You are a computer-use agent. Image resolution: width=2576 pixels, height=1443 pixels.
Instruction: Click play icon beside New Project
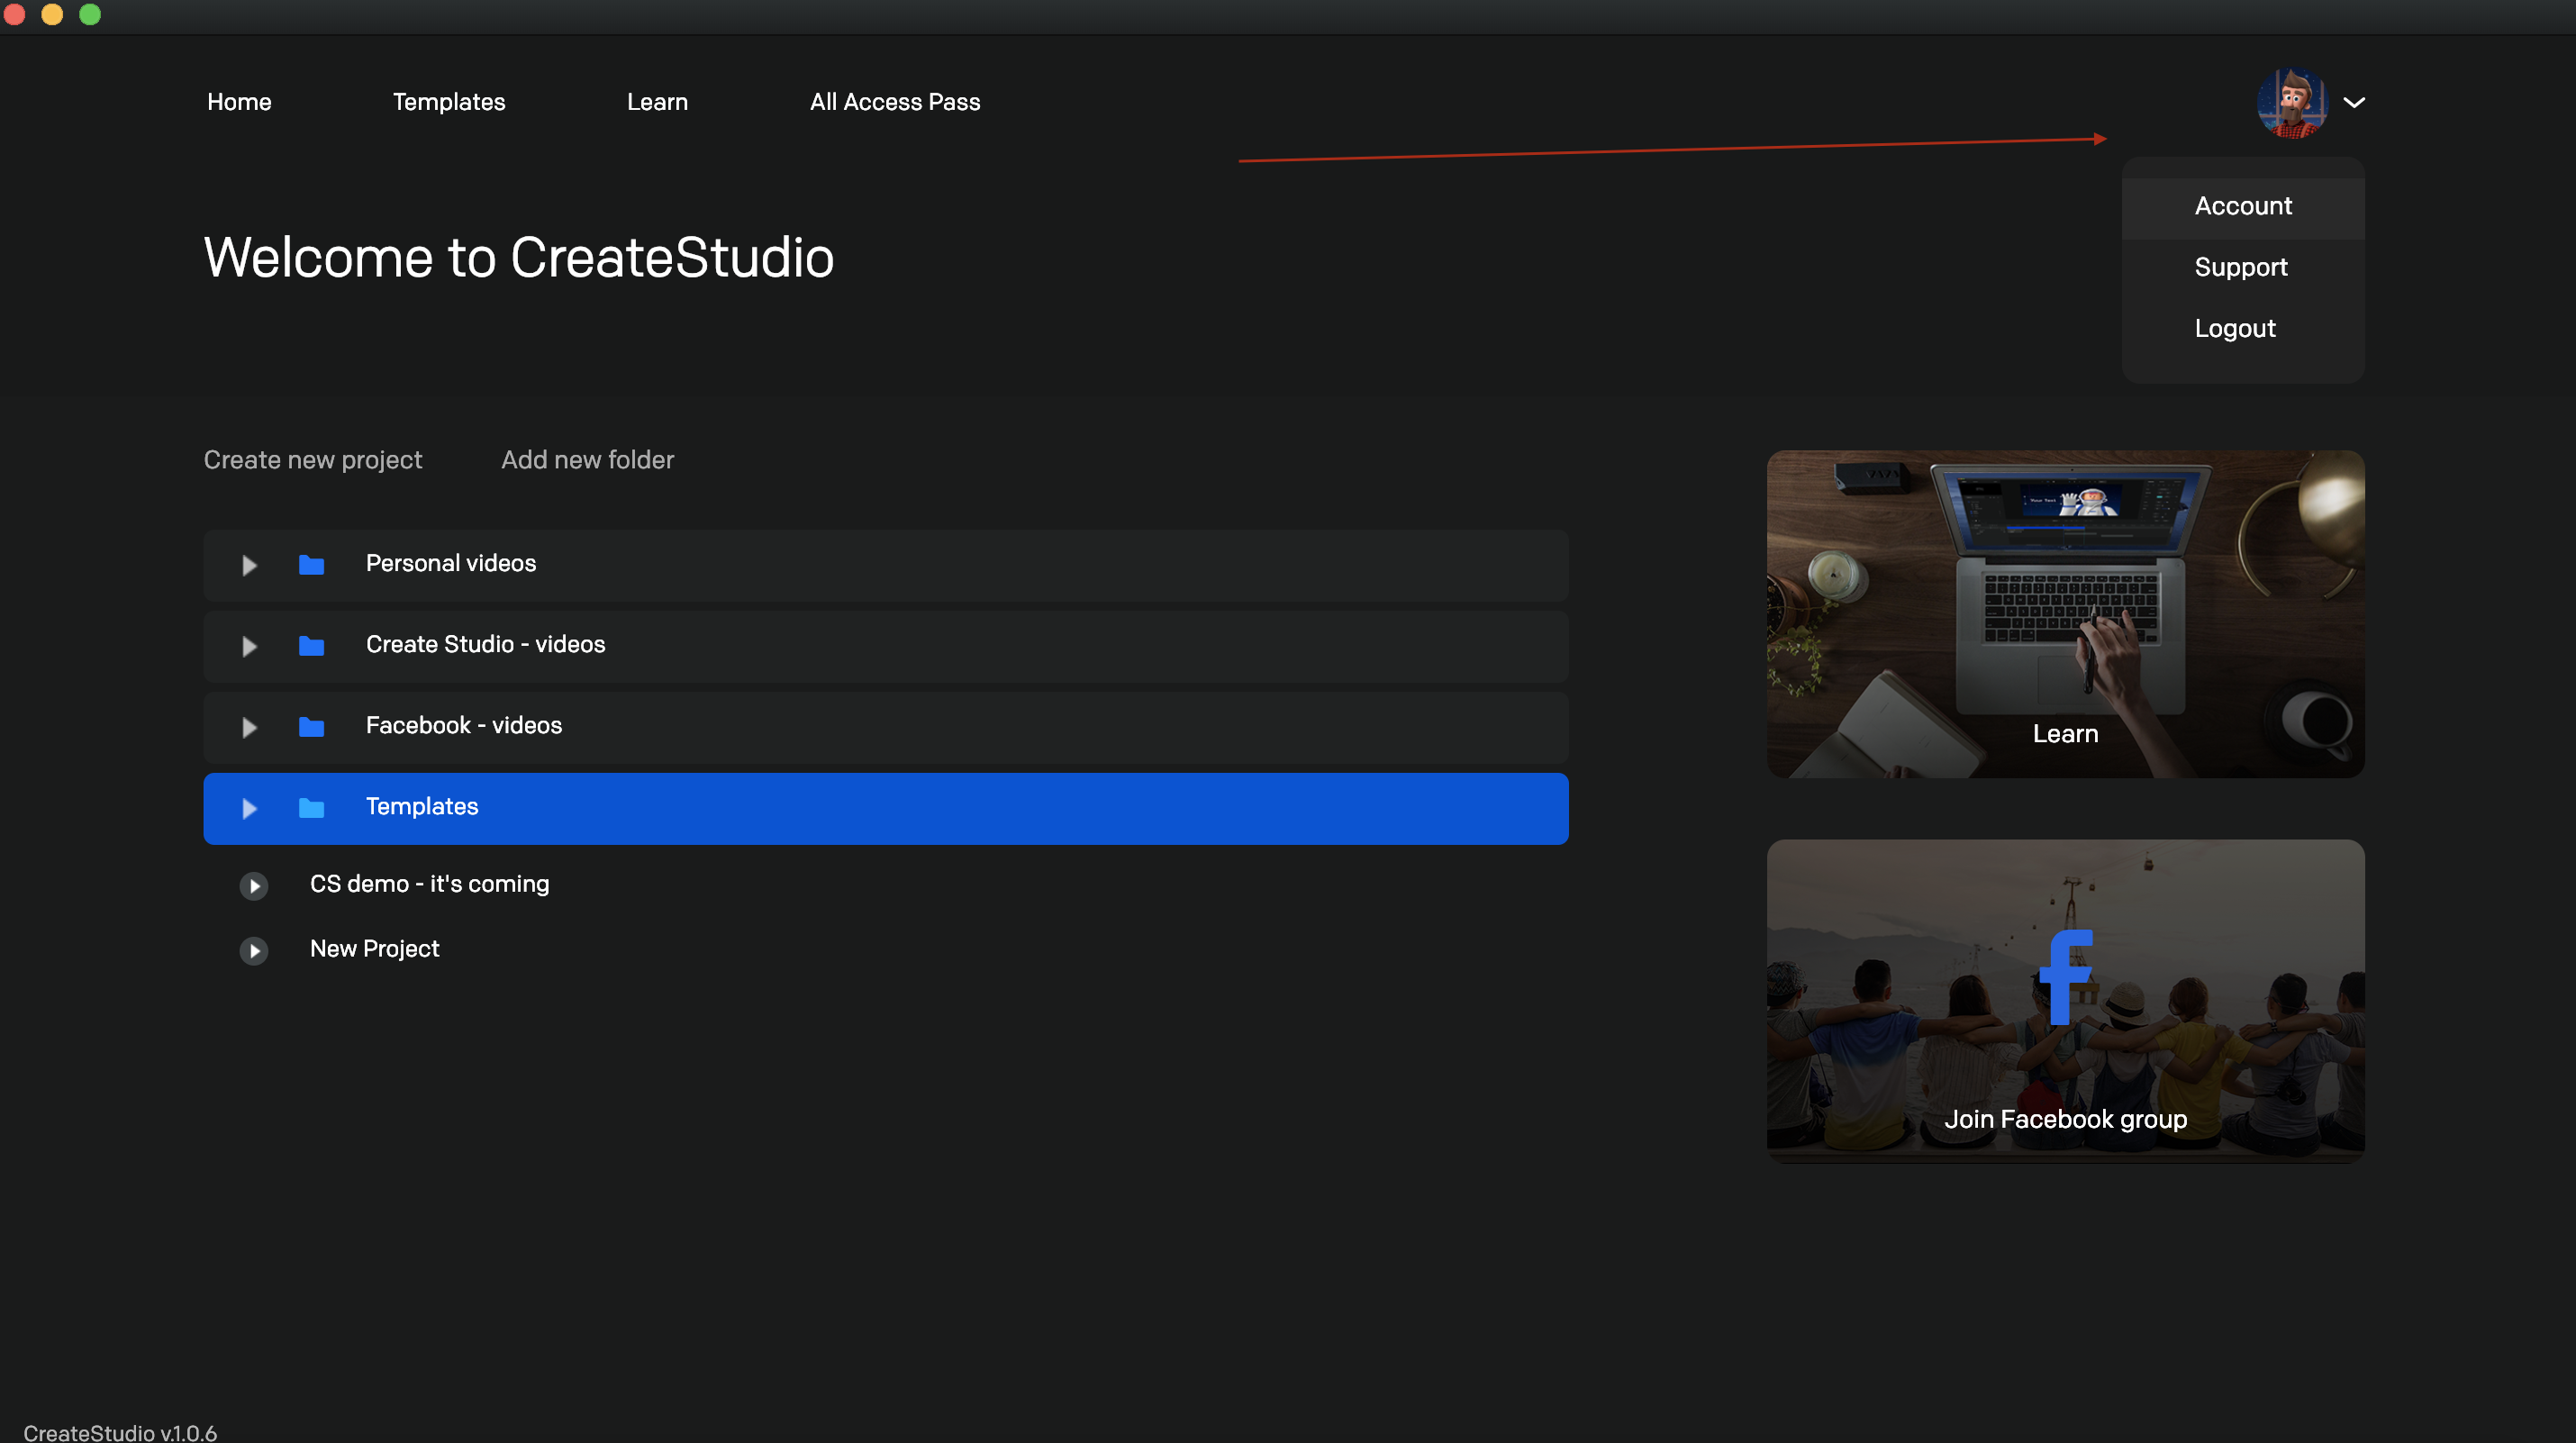coord(254,950)
